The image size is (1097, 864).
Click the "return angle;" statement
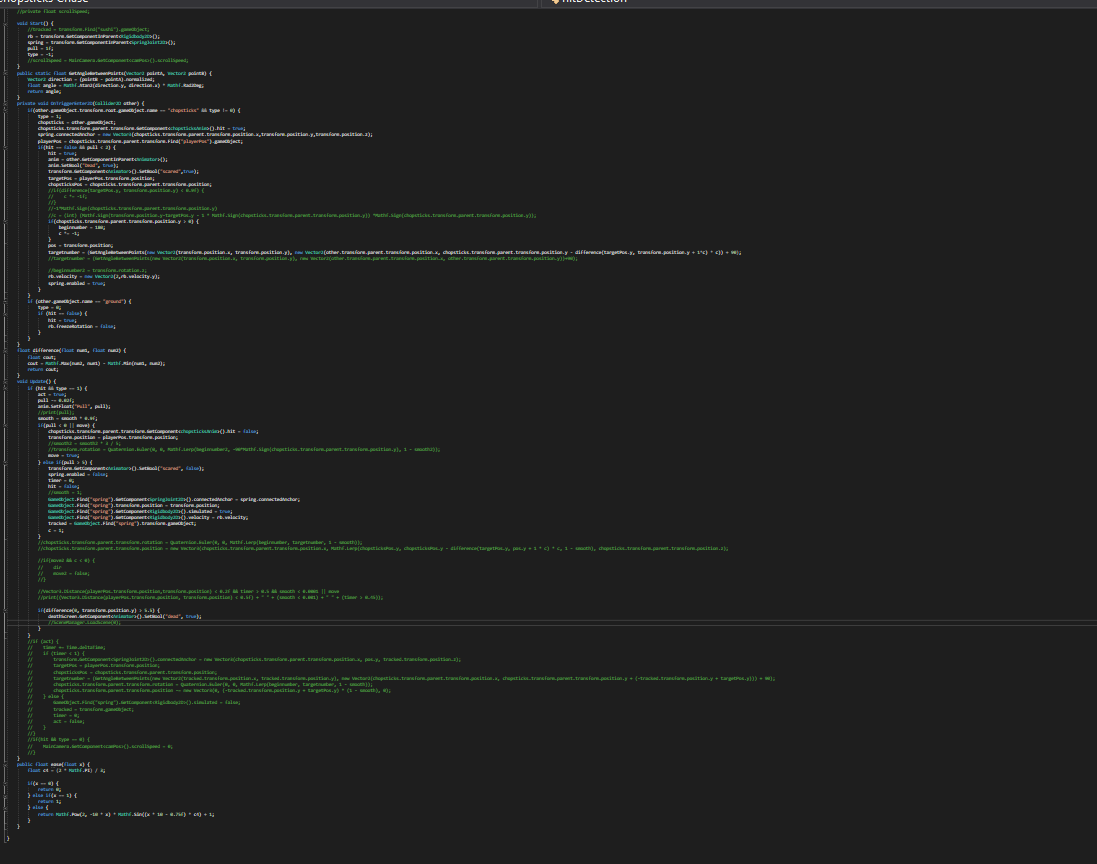[x=45, y=92]
